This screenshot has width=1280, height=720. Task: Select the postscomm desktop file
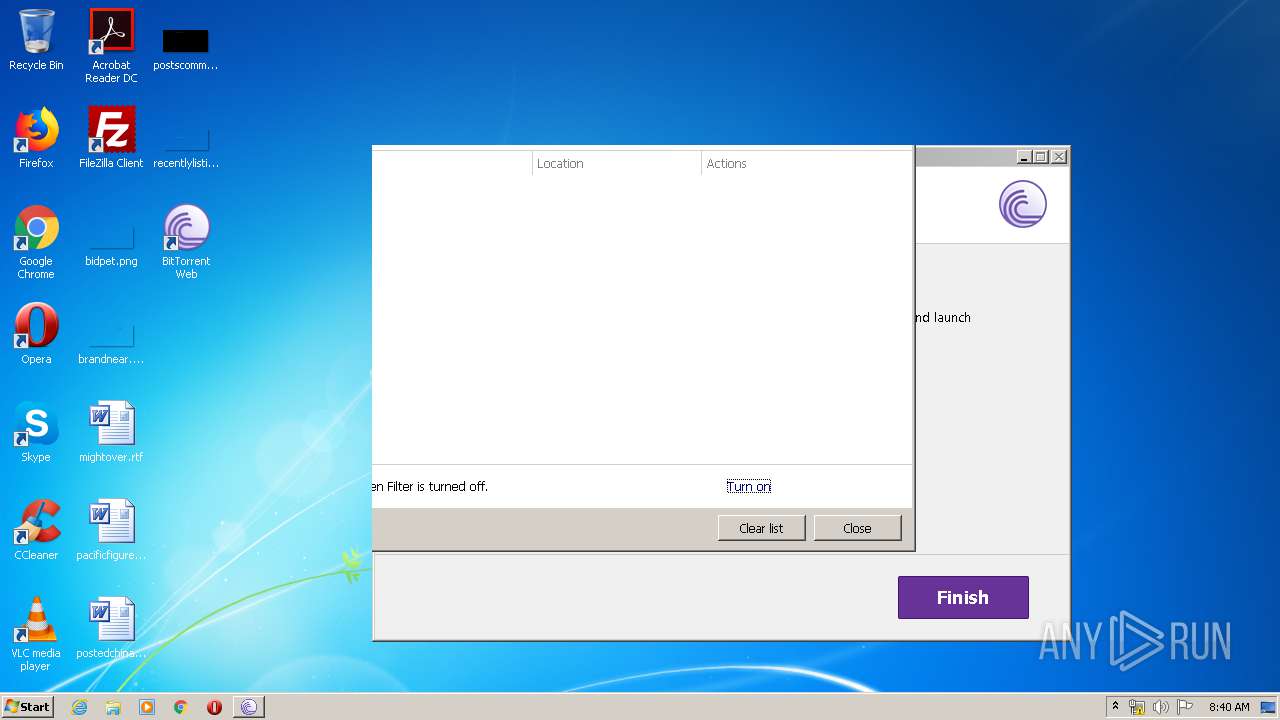(185, 50)
